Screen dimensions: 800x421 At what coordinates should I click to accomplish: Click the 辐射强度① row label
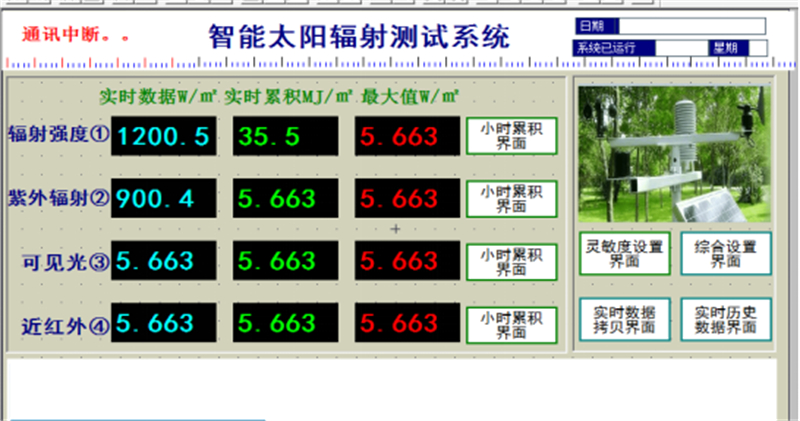pyautogui.click(x=59, y=134)
